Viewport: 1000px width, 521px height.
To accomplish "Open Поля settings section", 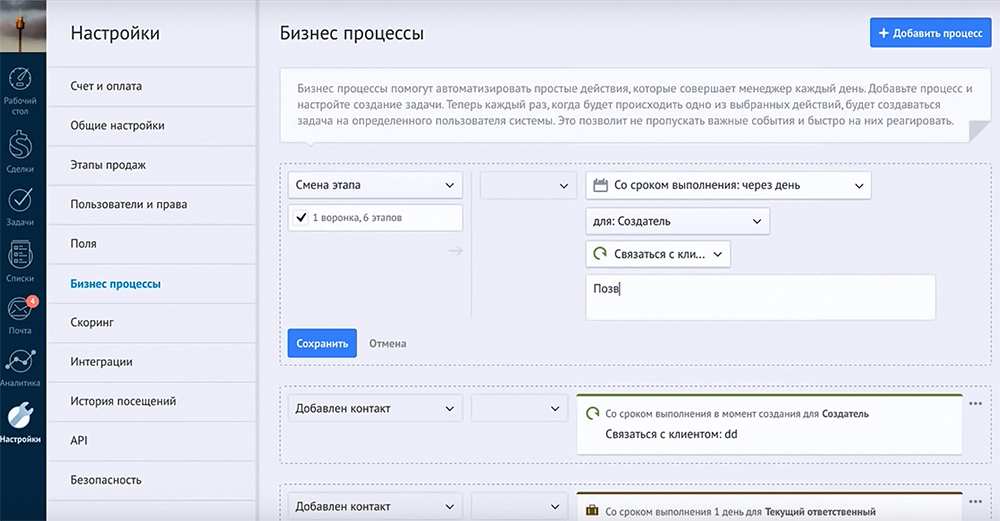I will [x=152, y=244].
